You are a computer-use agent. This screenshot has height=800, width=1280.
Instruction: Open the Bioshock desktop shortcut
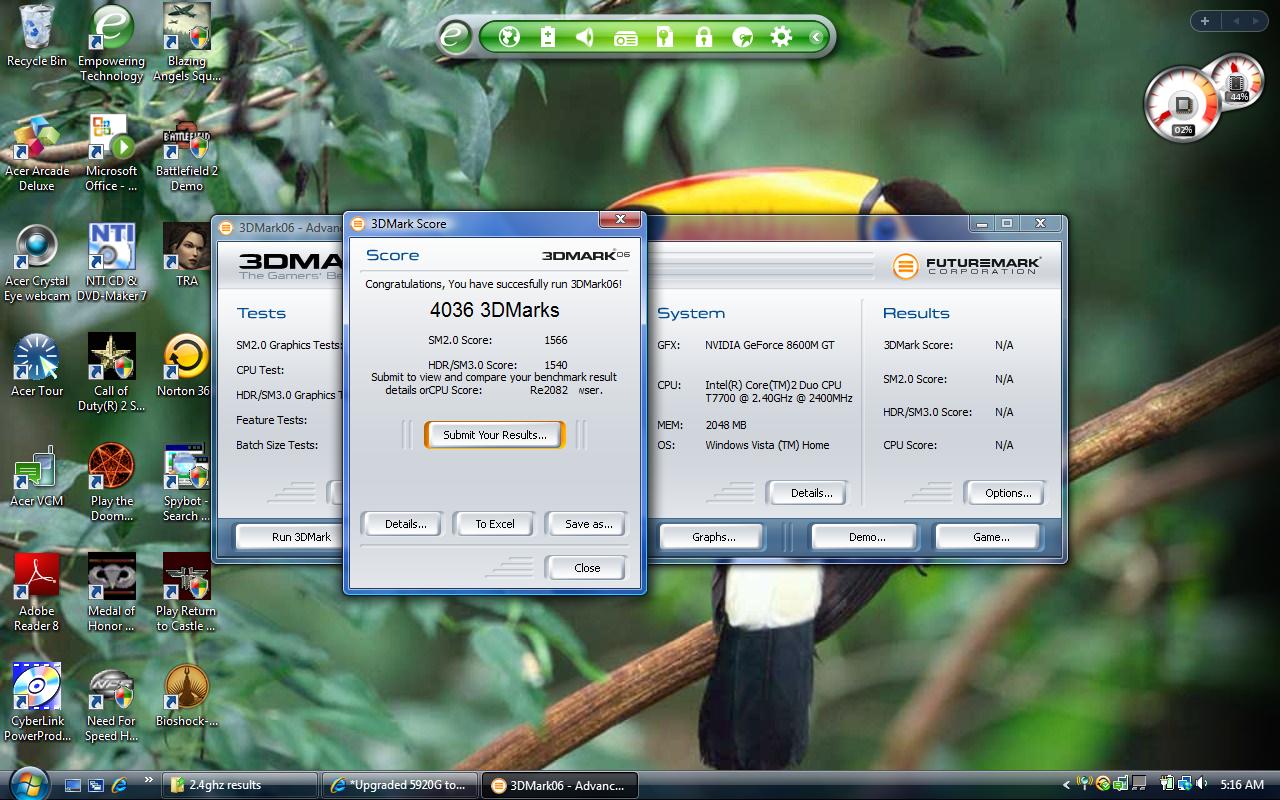point(187,695)
